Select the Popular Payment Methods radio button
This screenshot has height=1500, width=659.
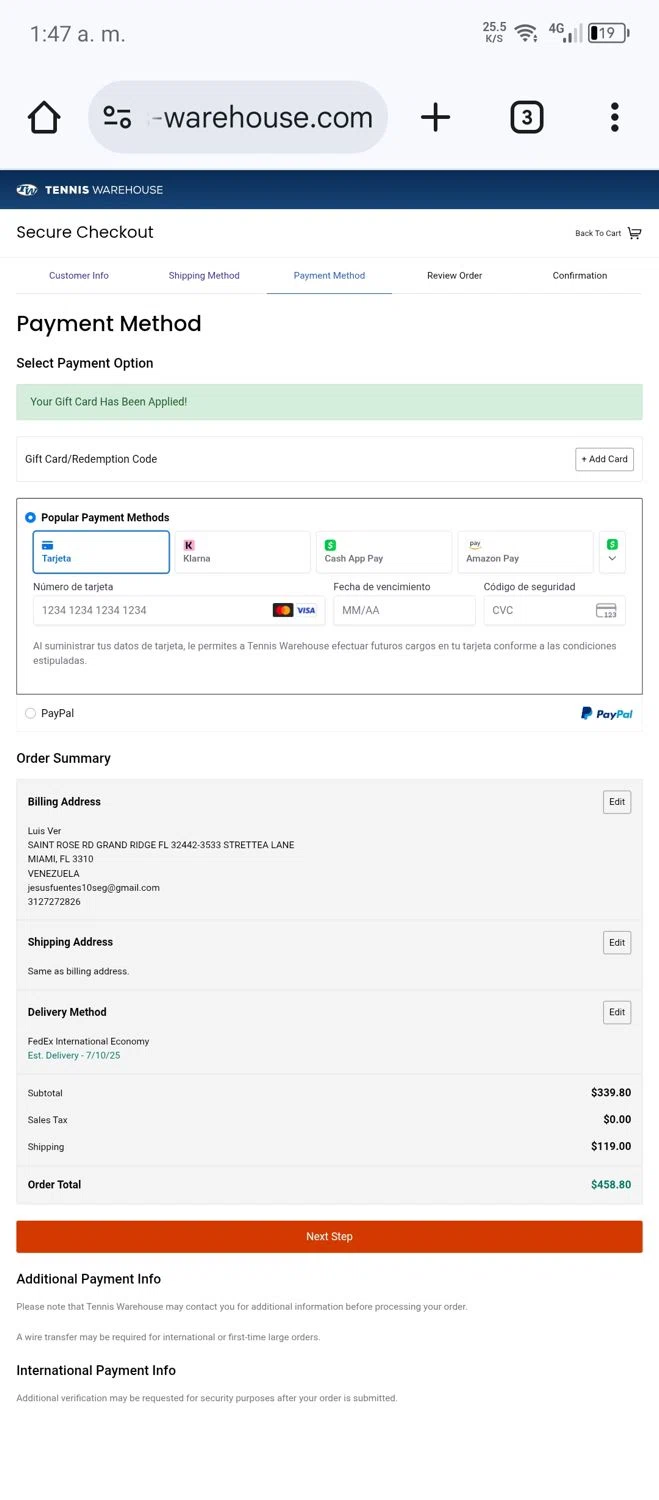click(30, 517)
